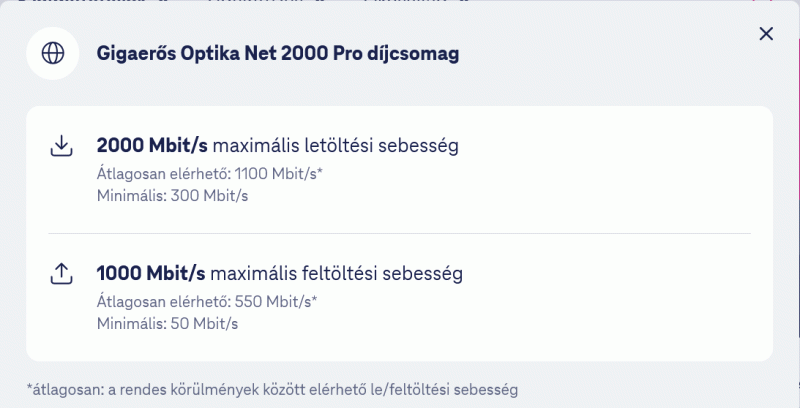Image resolution: width=800 pixels, height=408 pixels.
Task: Click the divider line between download and upload
Action: [x=399, y=234]
